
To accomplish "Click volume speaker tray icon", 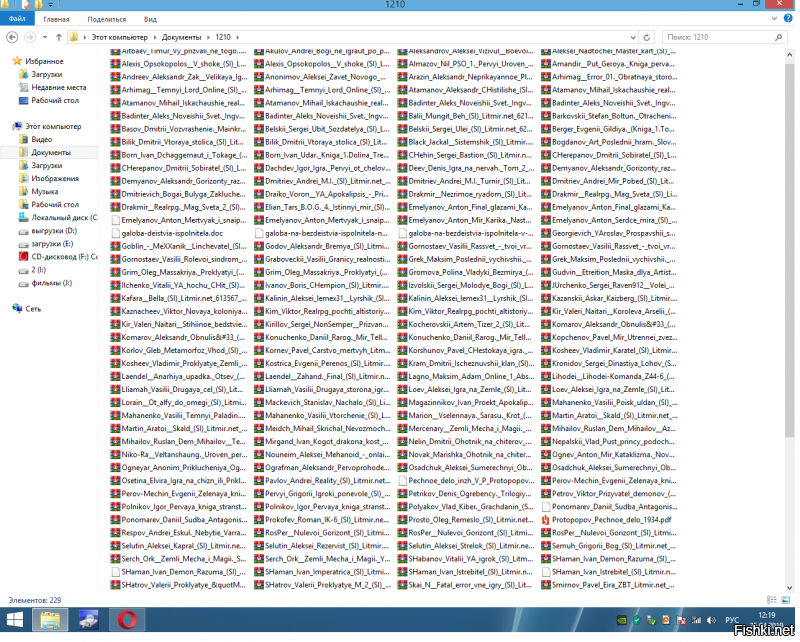I will click(711, 620).
